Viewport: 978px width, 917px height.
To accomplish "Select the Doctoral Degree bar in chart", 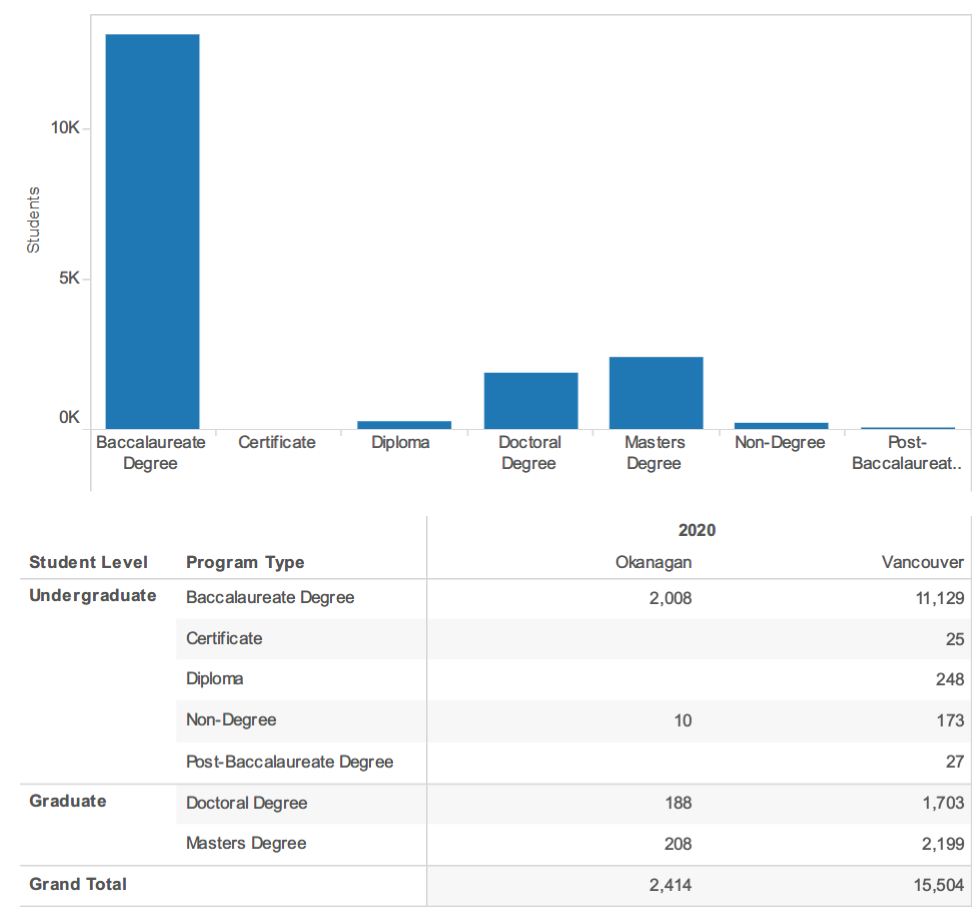I will click(x=531, y=400).
